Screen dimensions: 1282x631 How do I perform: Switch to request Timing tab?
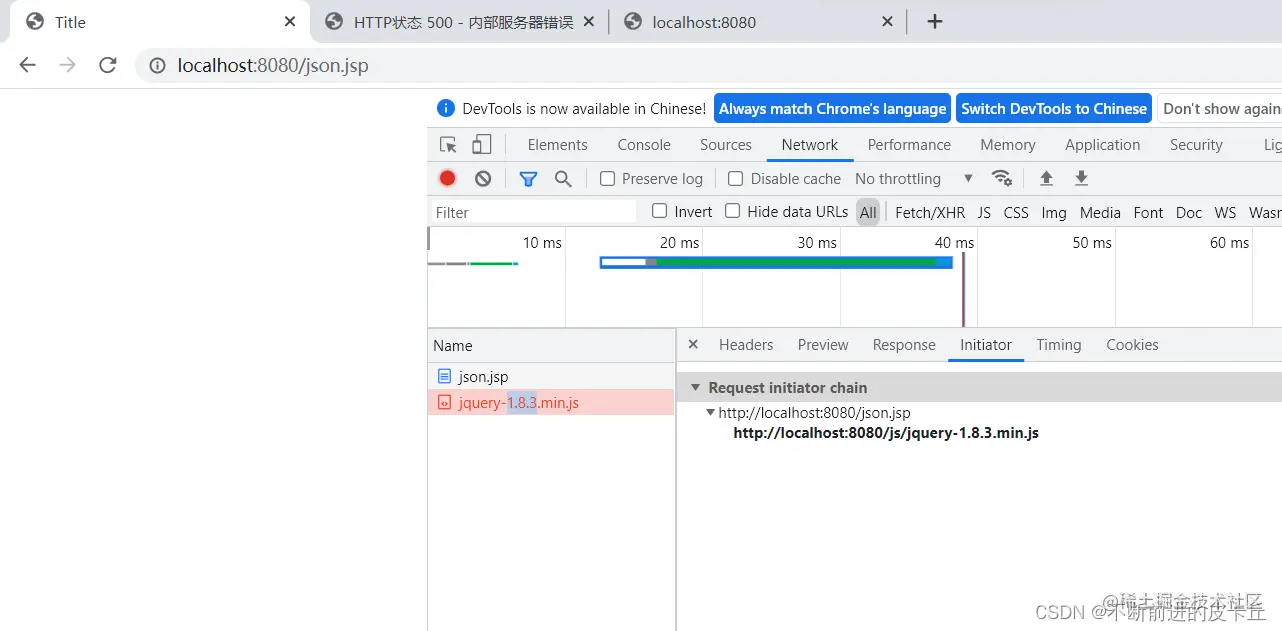point(1058,344)
